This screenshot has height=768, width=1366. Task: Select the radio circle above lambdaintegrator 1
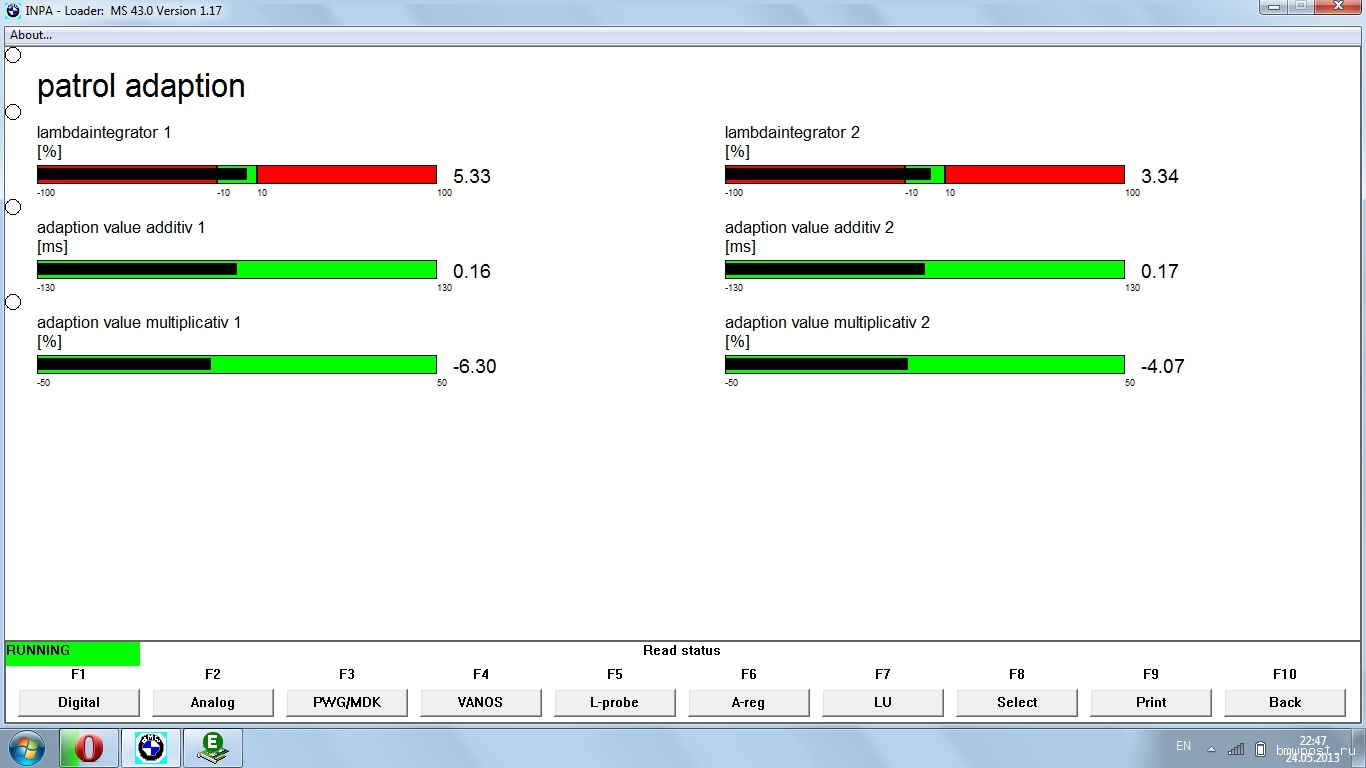(x=13, y=112)
